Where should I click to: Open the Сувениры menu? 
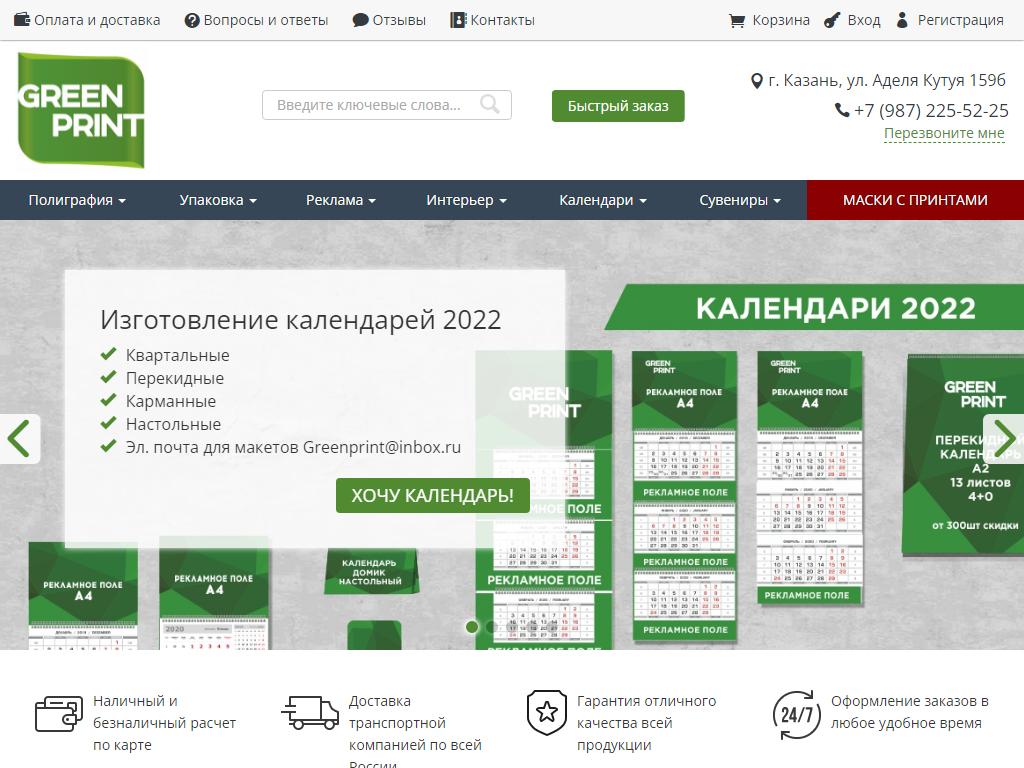740,200
